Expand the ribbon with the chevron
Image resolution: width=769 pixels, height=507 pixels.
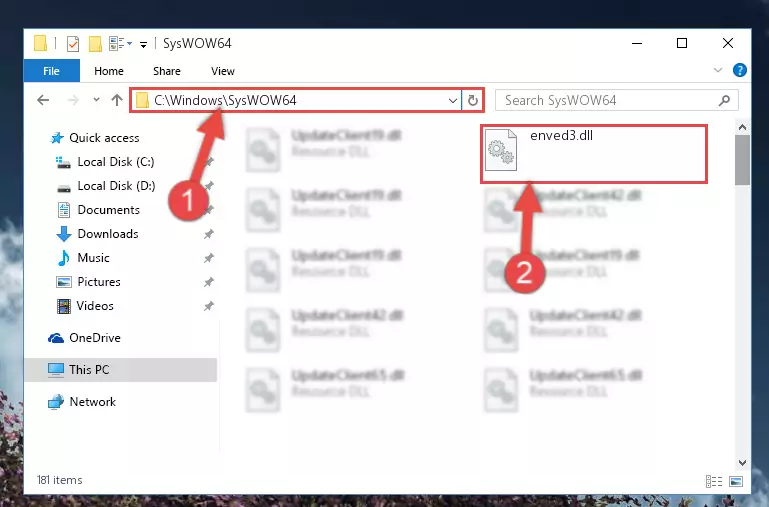pyautogui.click(x=718, y=70)
